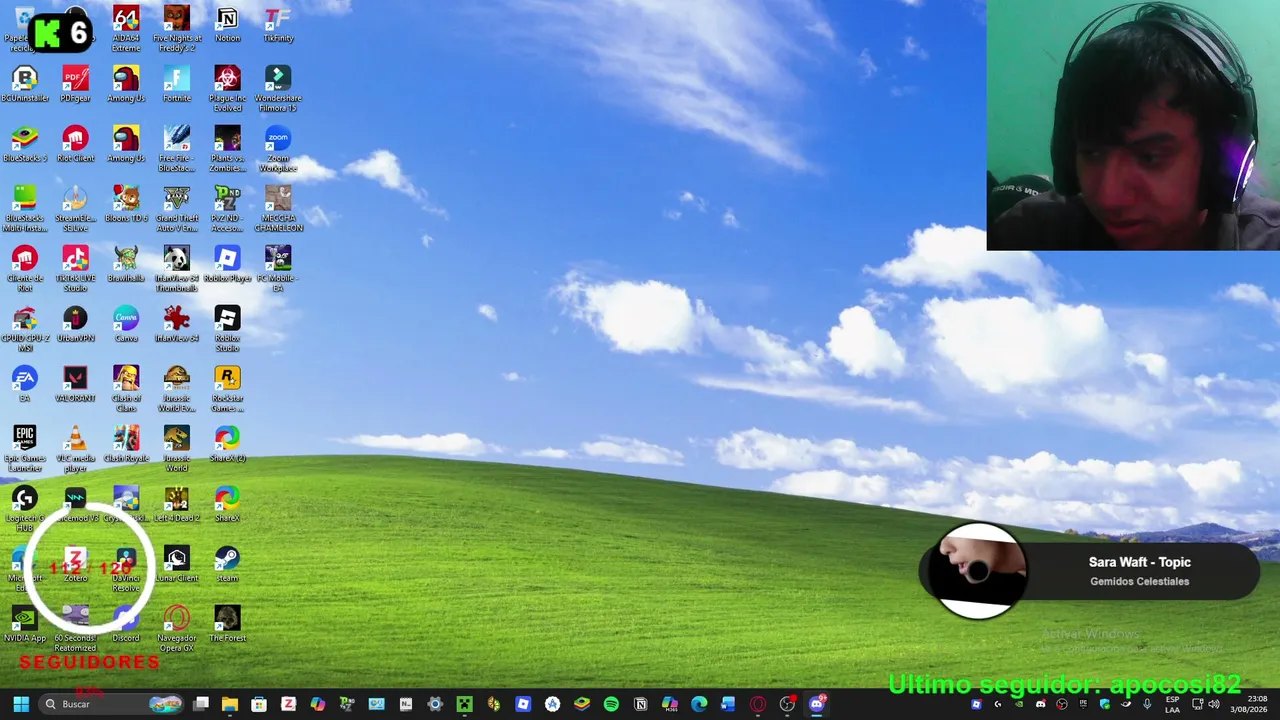
Task: Select the Notion desktop icon
Action: [x=227, y=25]
